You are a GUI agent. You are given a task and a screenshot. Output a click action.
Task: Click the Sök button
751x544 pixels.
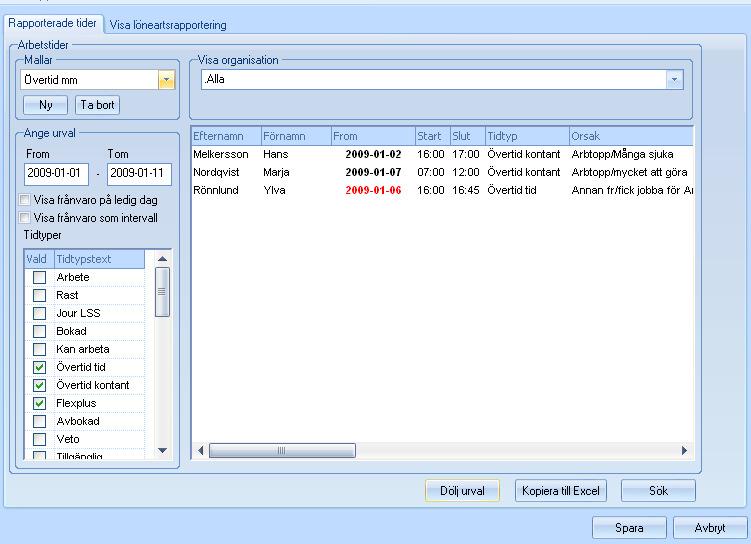point(658,491)
